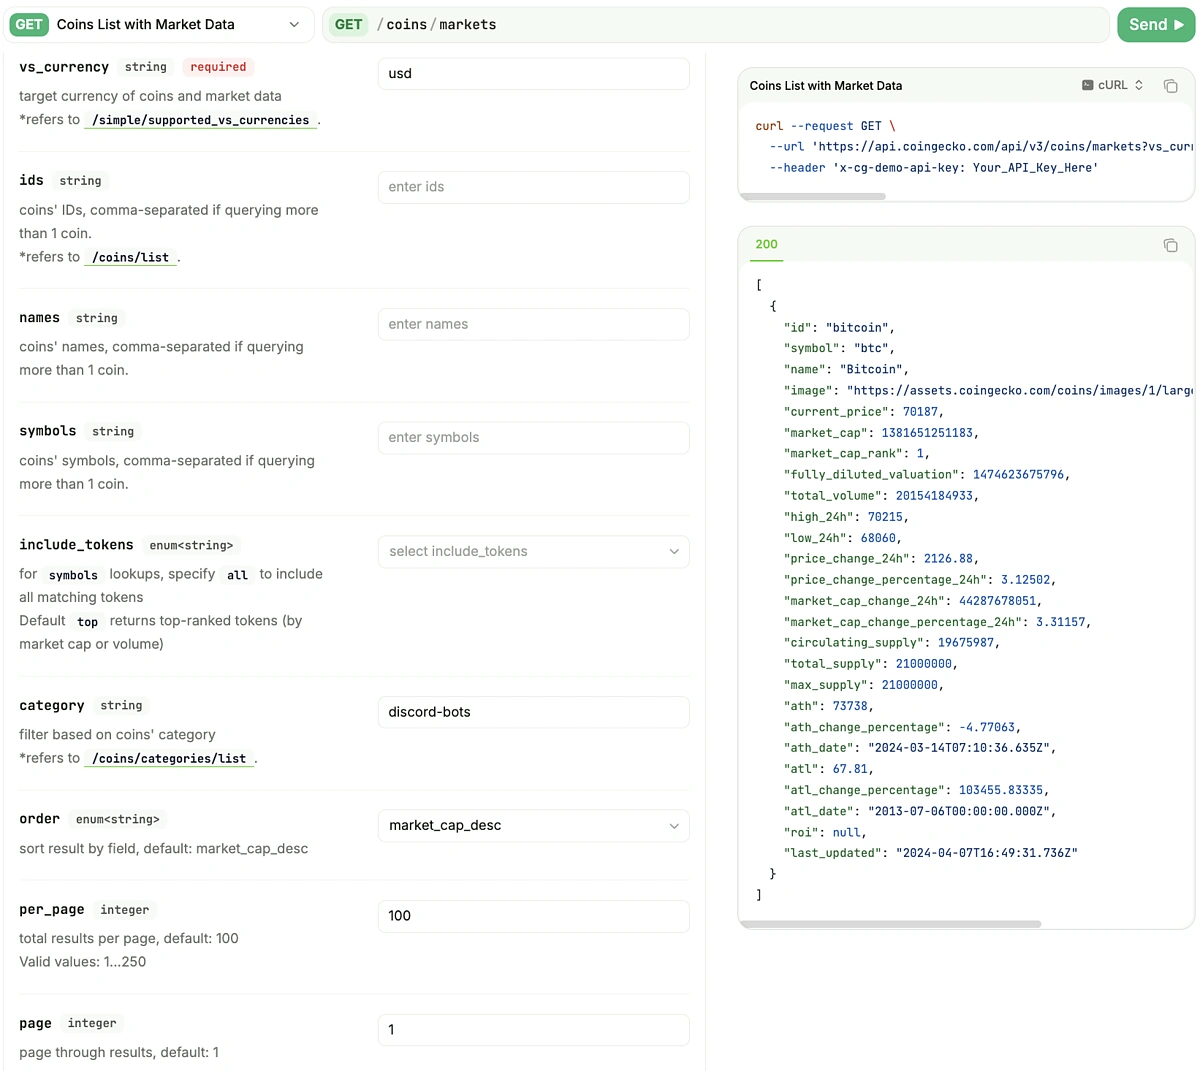1200x1071 pixels.
Task: Edit the category field containing discord-bots
Action: (533, 712)
